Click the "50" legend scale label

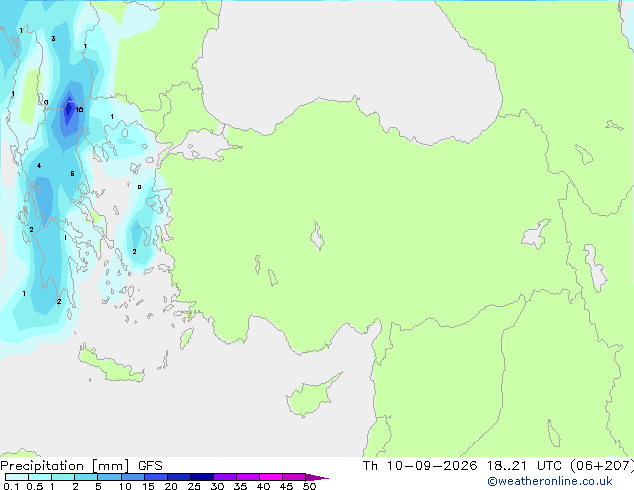(310, 486)
